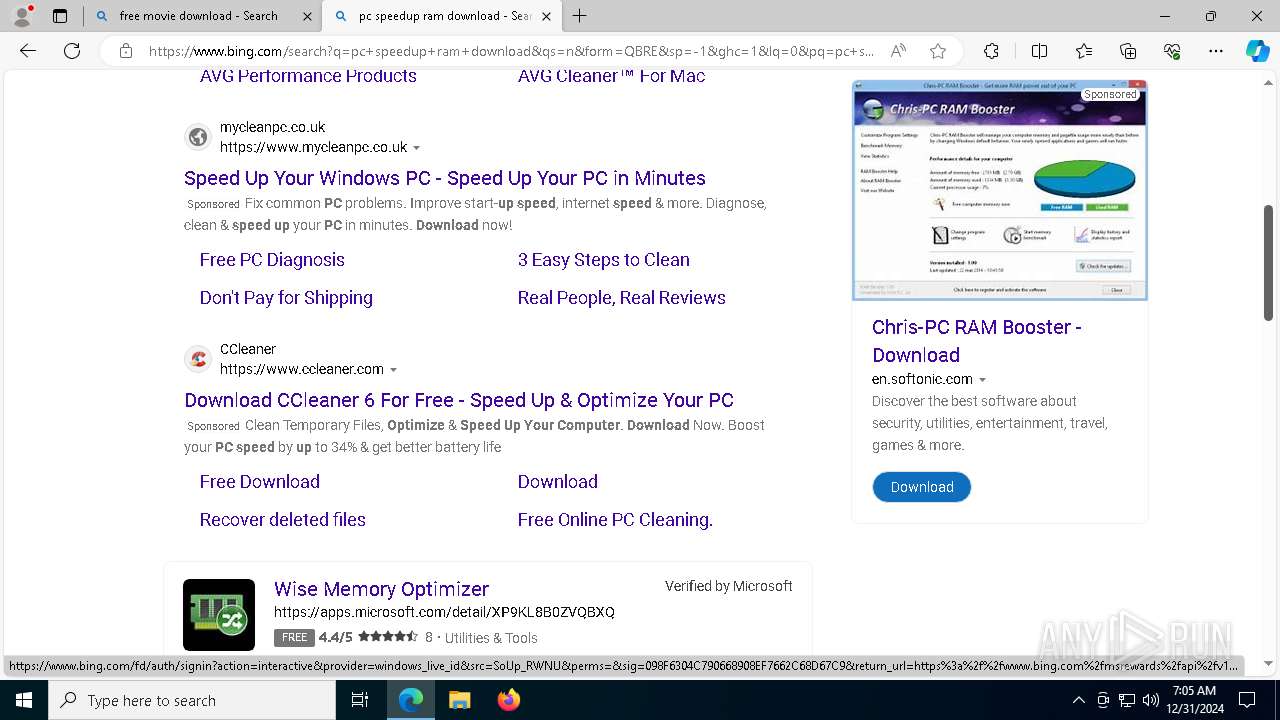Add this page to favorites star
Image resolution: width=1280 pixels, height=720 pixels.
937,51
